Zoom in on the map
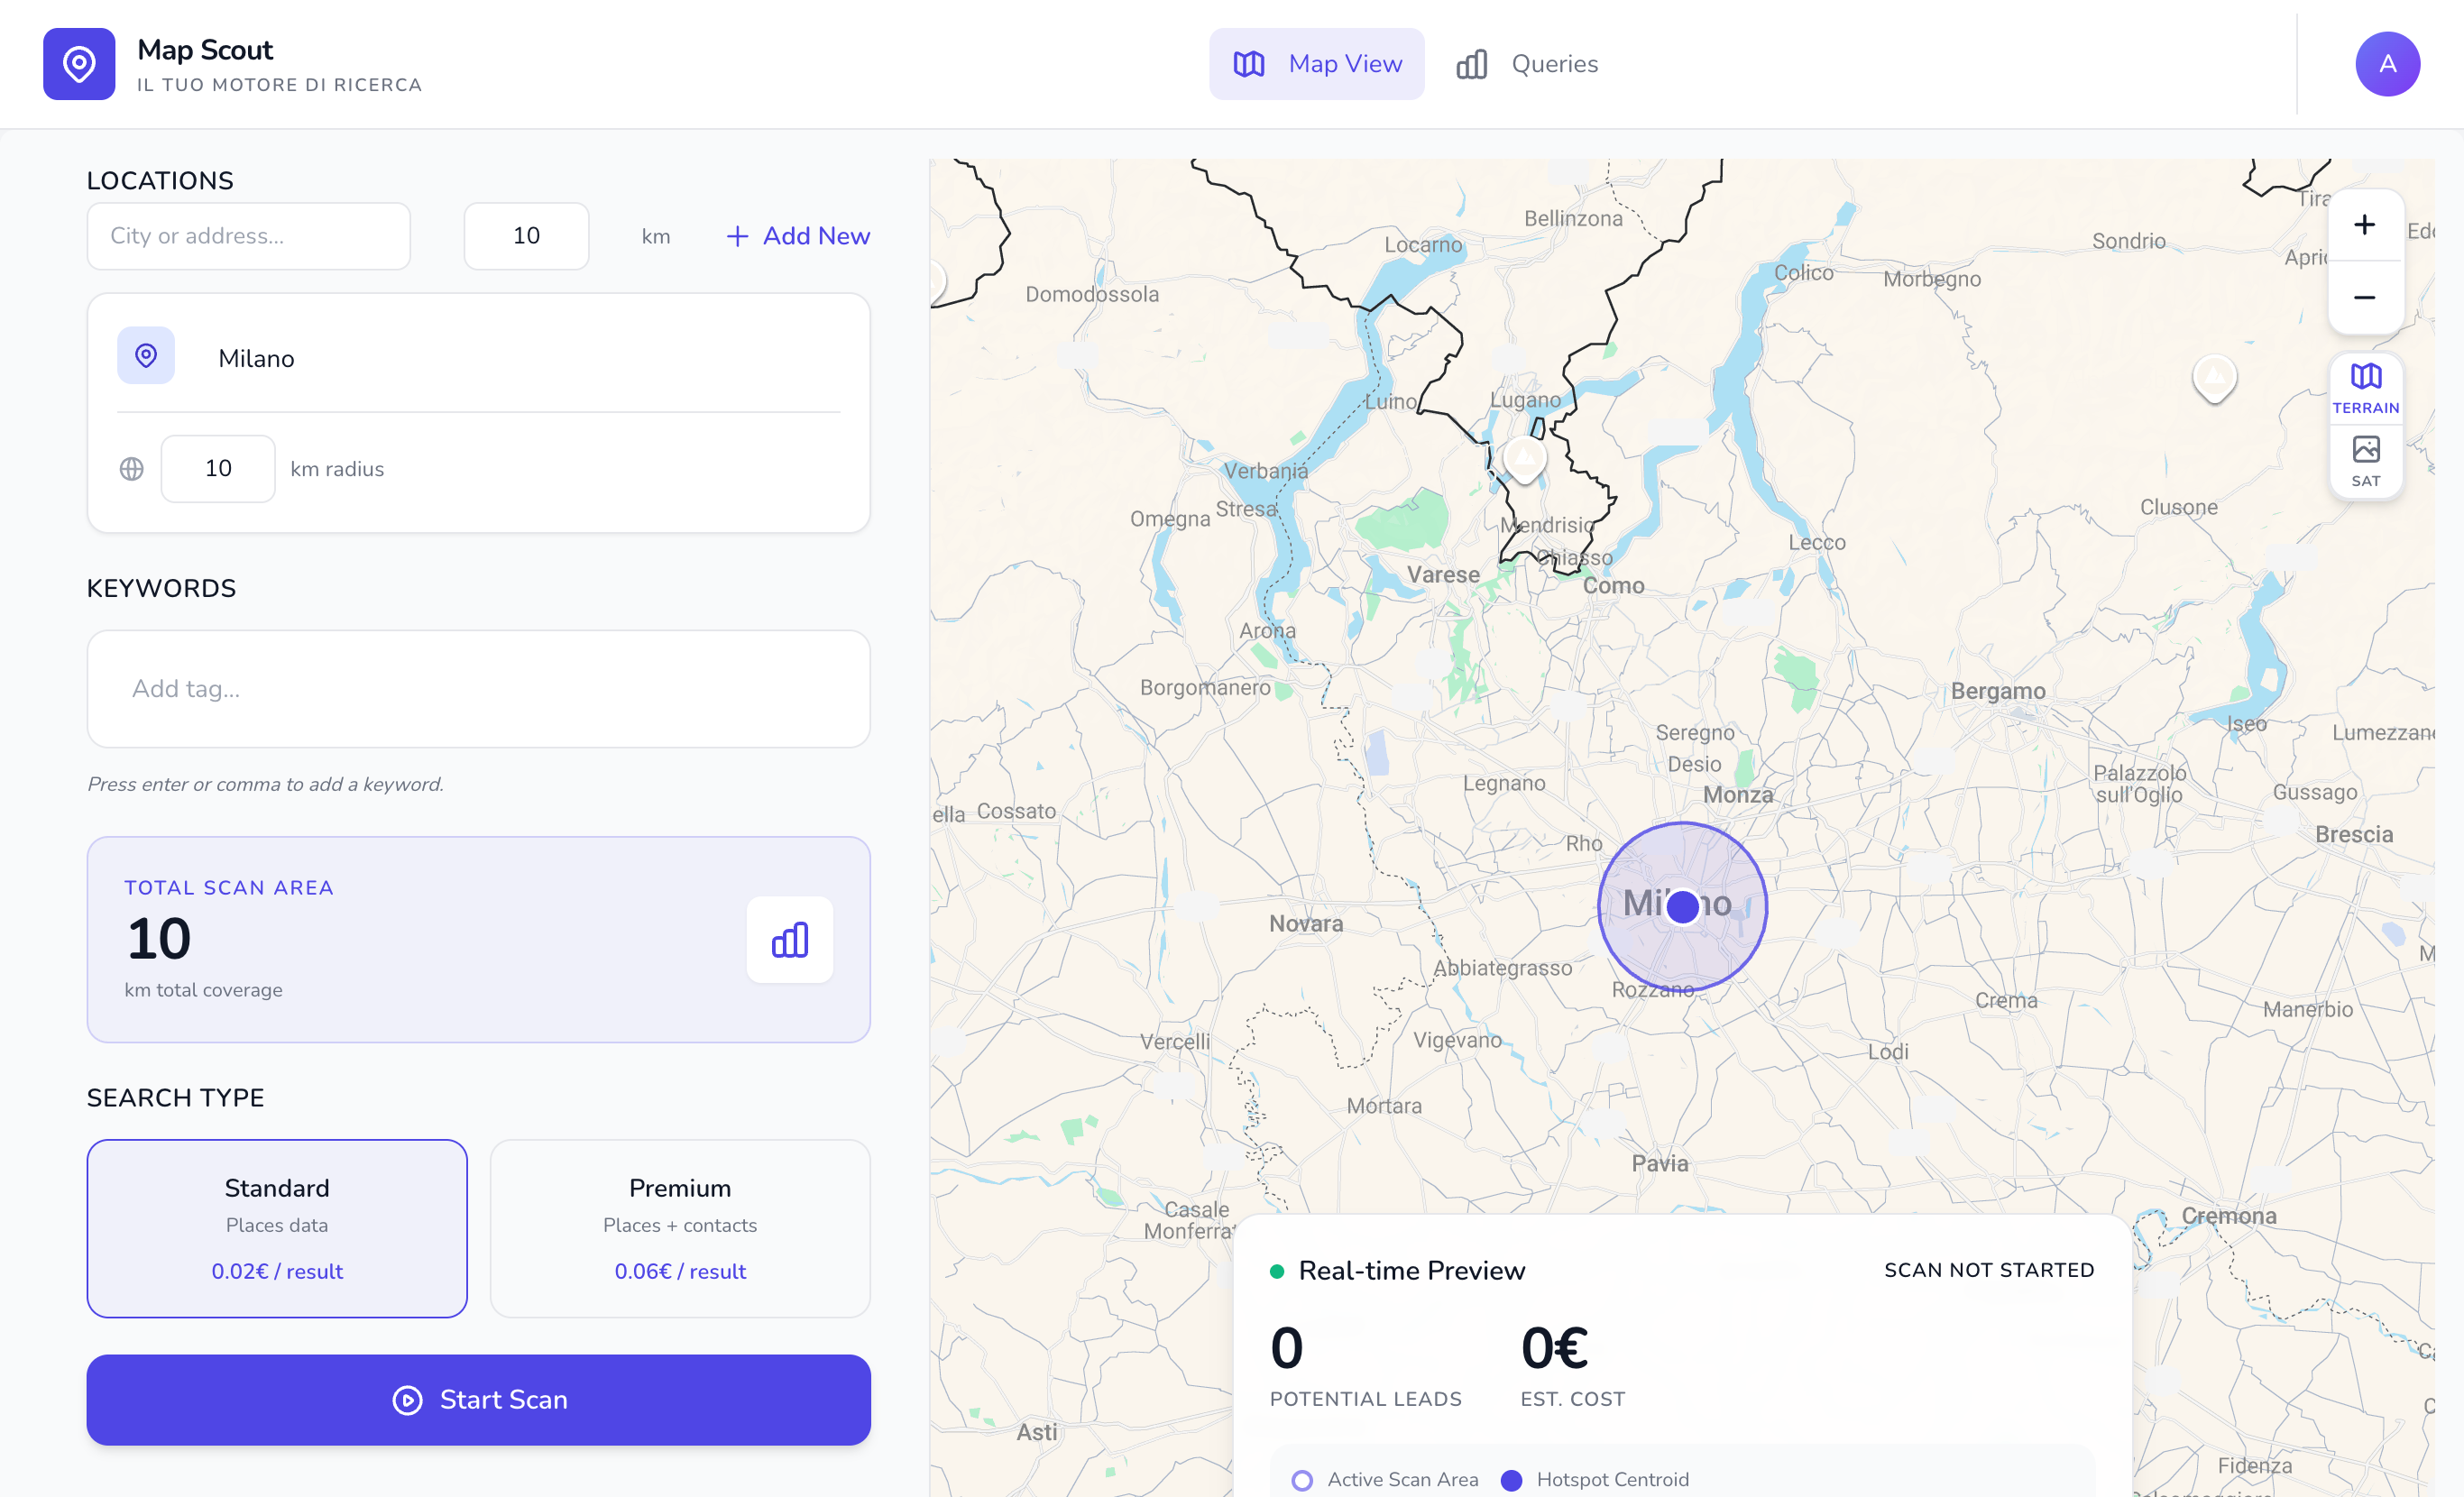Screen dimensions: 2464x1497 click(x=2365, y=224)
